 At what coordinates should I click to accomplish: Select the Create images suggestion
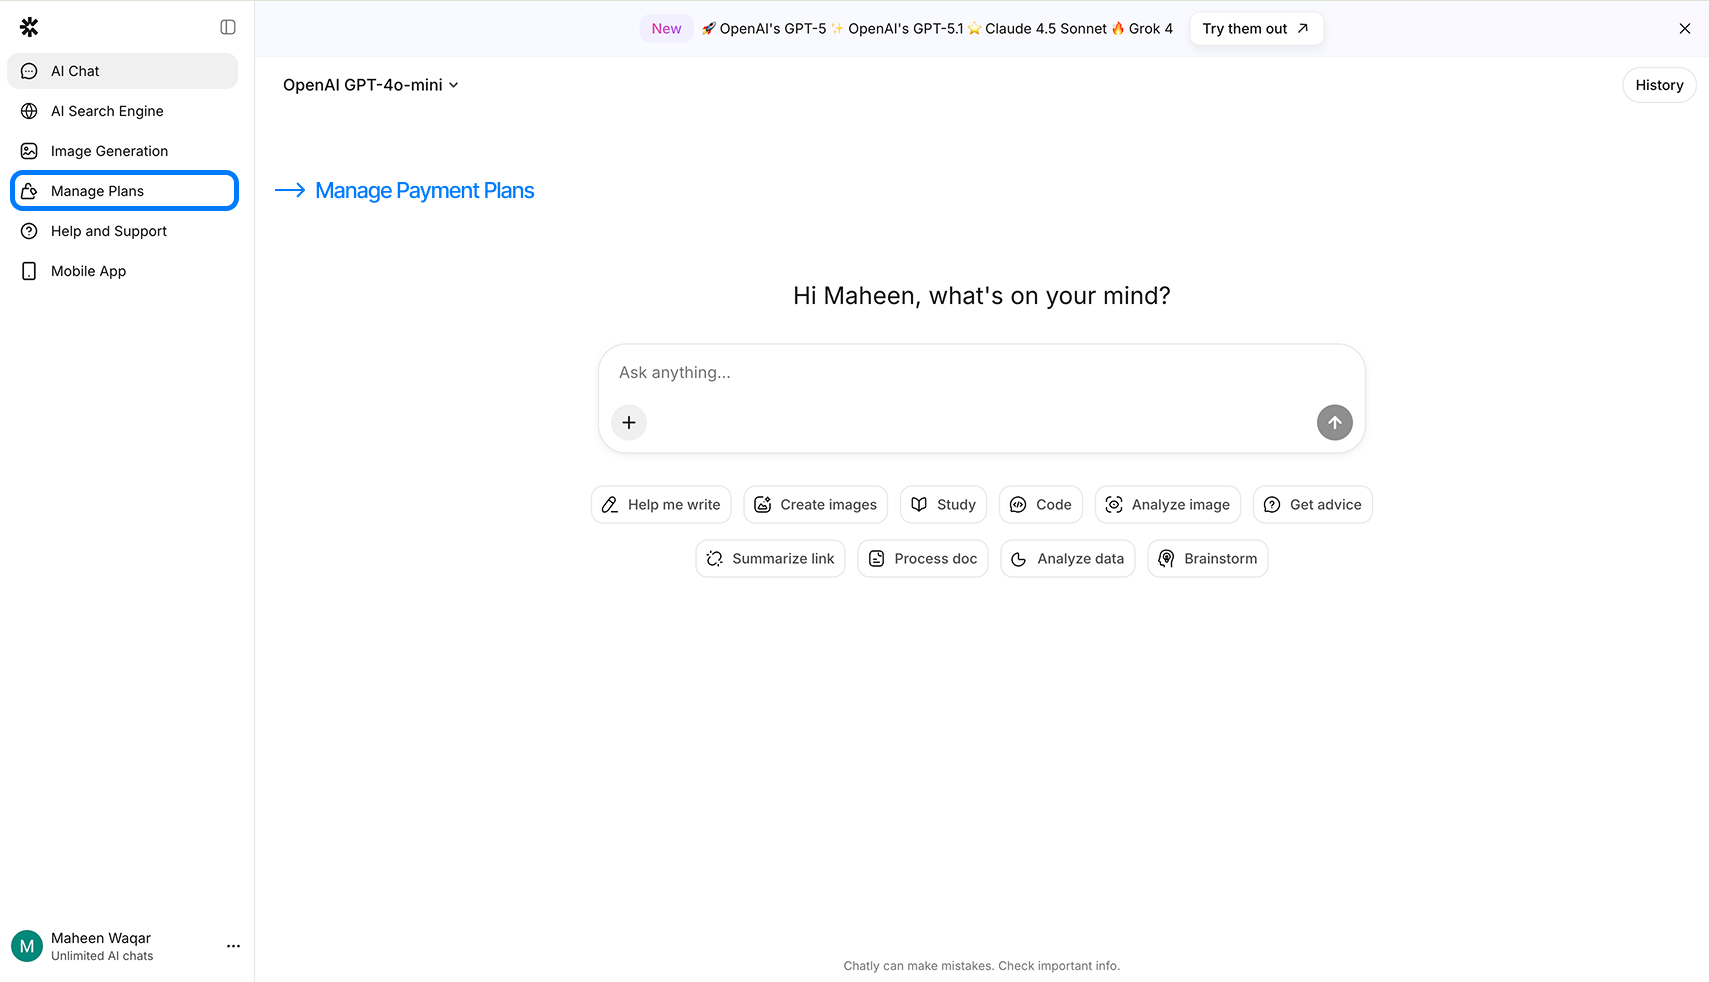815,505
